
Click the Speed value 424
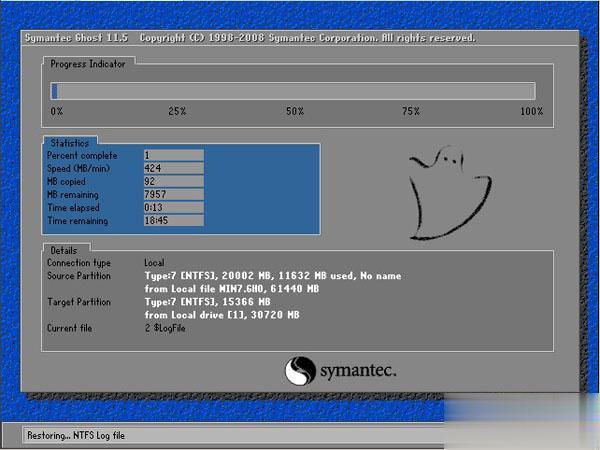coord(174,168)
